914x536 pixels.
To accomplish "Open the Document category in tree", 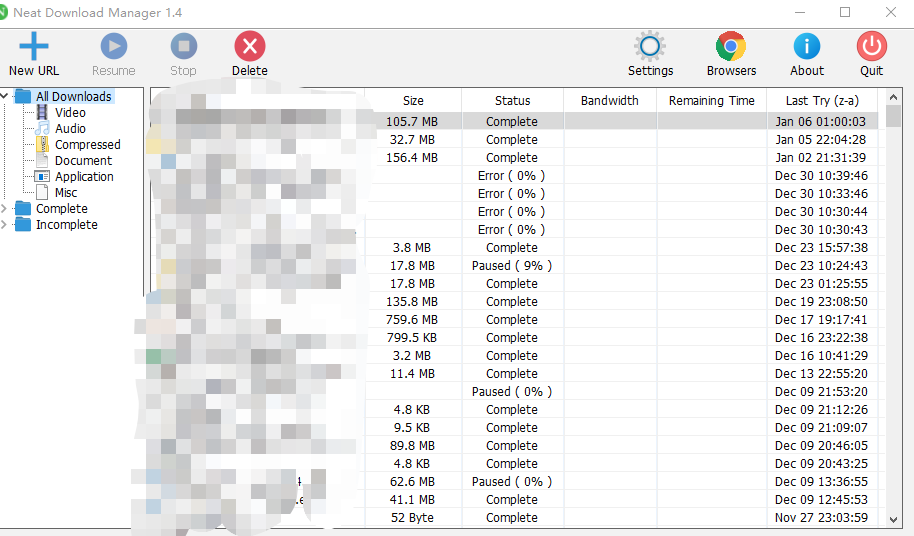I will click(83, 161).
